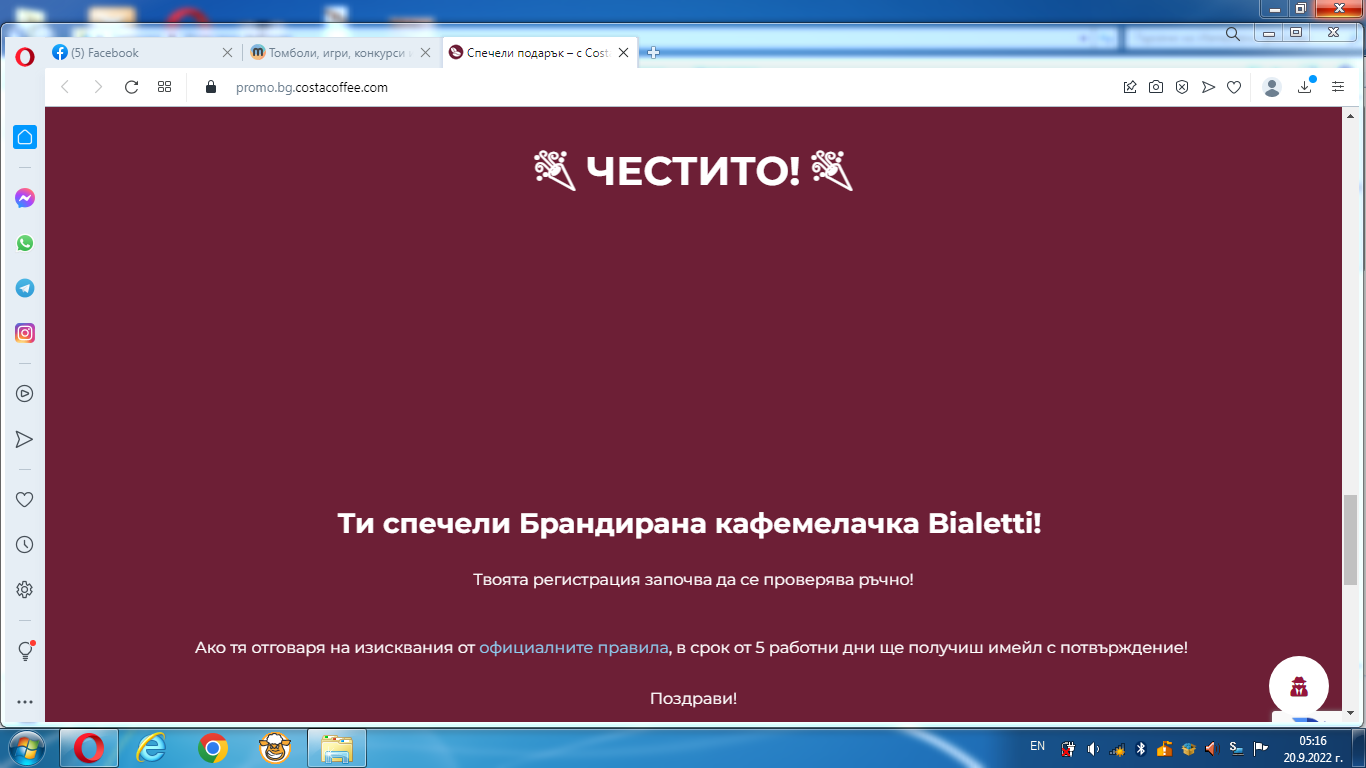This screenshot has width=1366, height=768.
Task: Switch to the Facebook tab
Action: 140,53
